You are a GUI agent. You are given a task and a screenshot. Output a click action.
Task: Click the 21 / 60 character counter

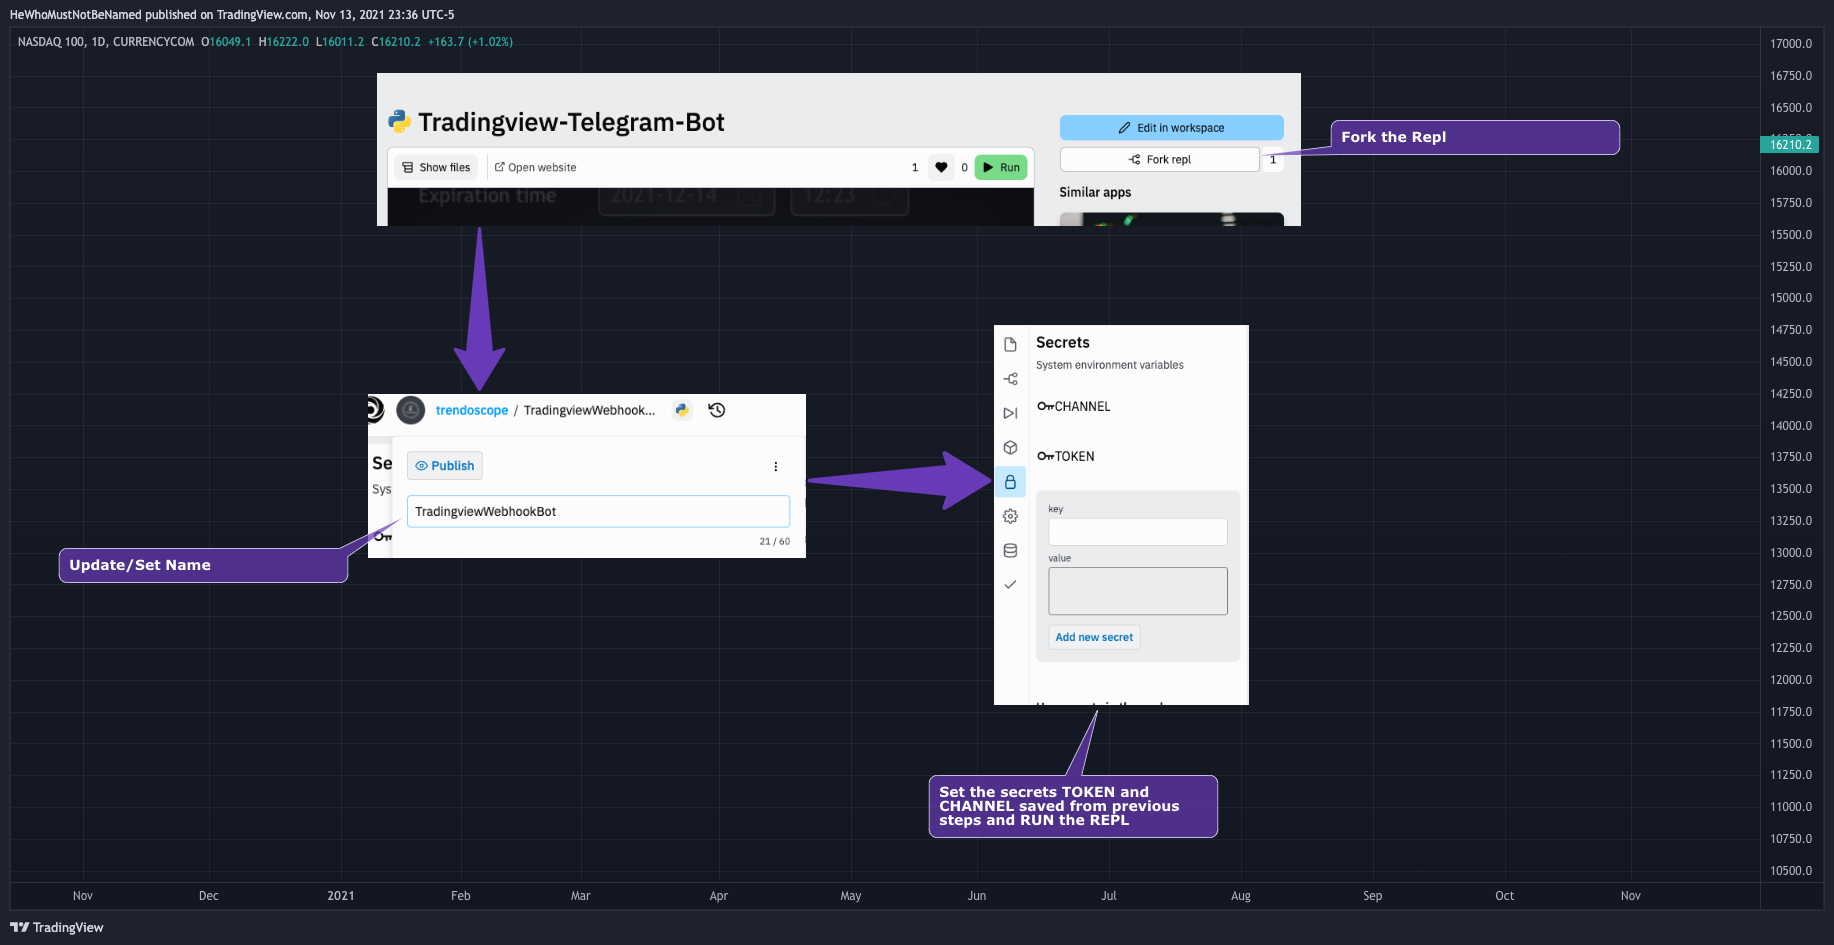[x=775, y=542]
